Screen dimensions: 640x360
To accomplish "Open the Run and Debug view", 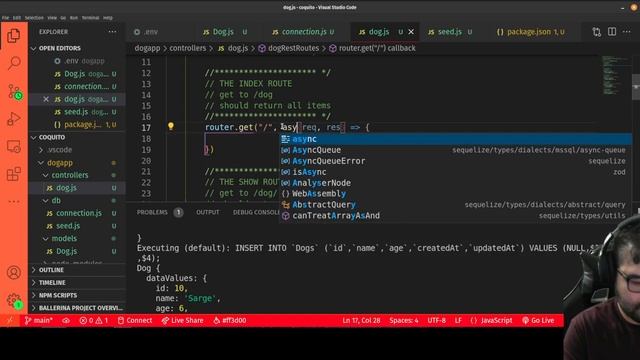I will pos(13,119).
